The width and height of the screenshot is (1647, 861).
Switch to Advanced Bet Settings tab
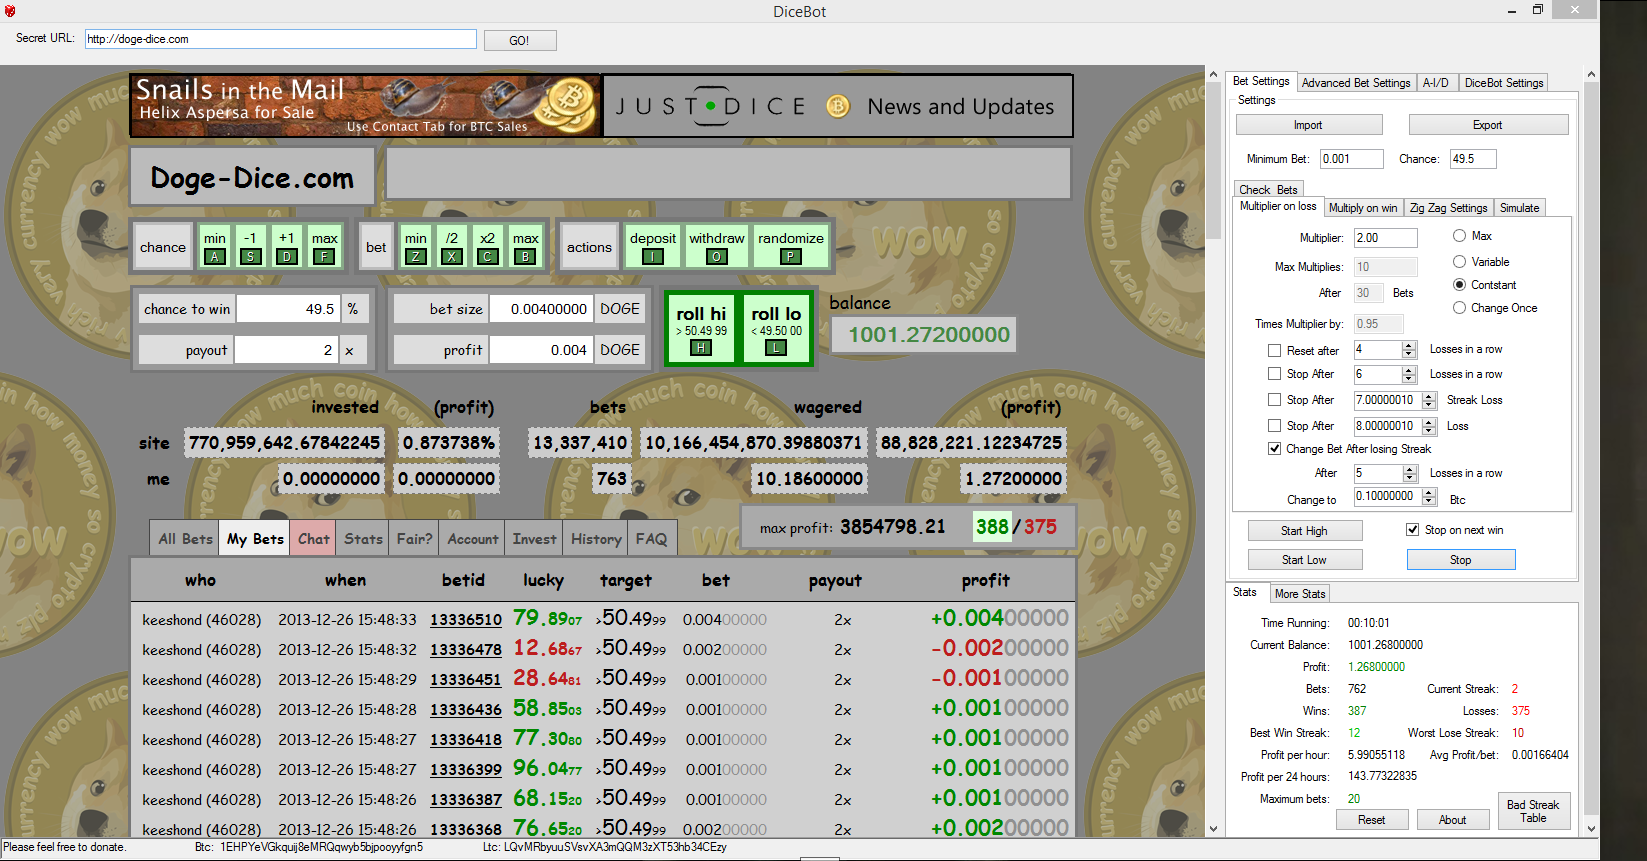[1356, 83]
